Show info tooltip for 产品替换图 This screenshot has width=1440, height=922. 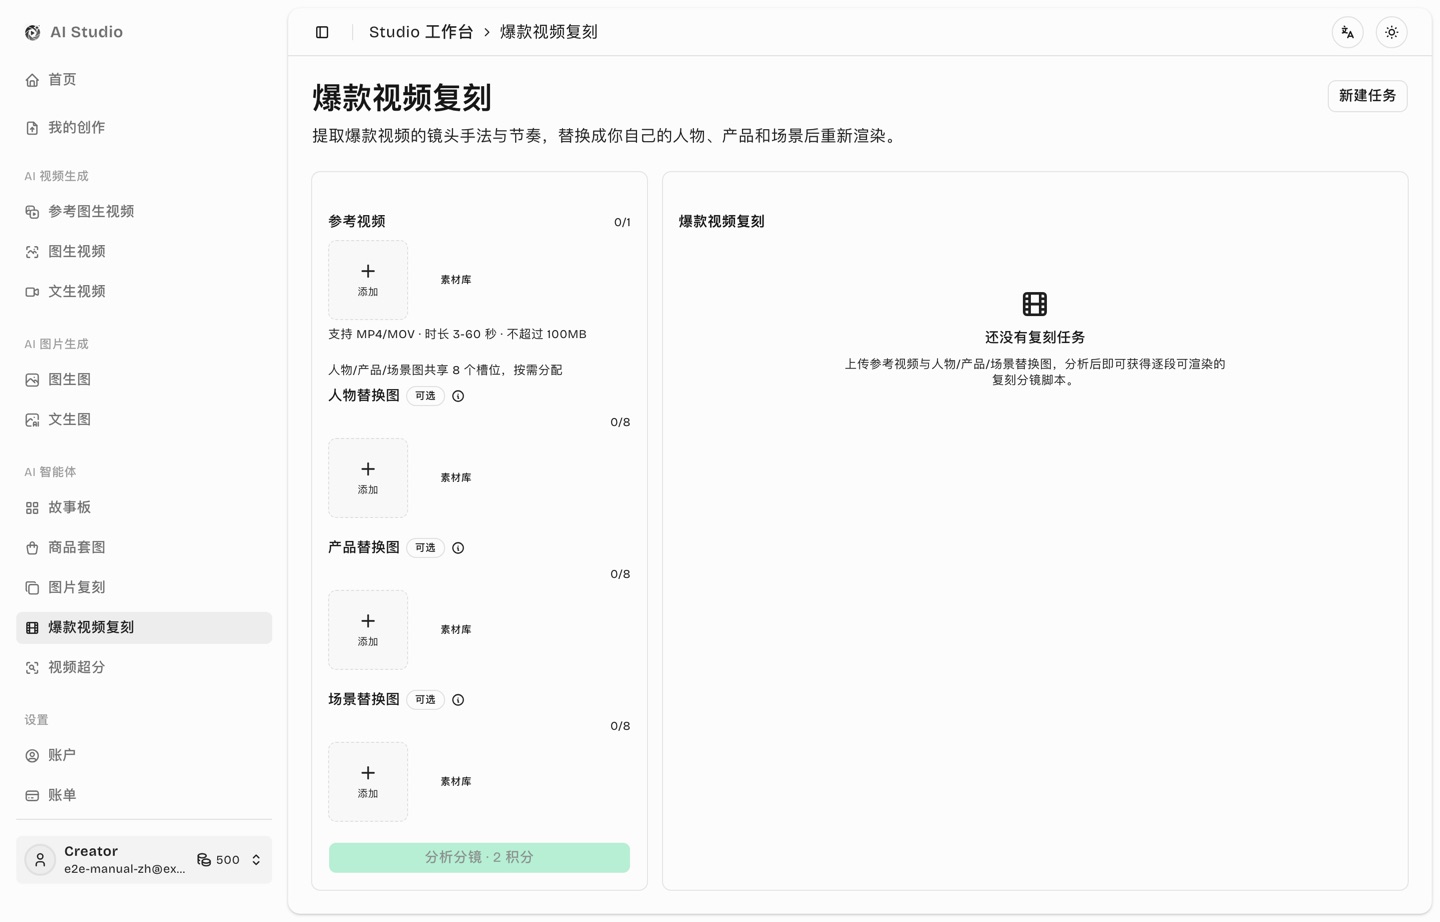[x=458, y=548]
